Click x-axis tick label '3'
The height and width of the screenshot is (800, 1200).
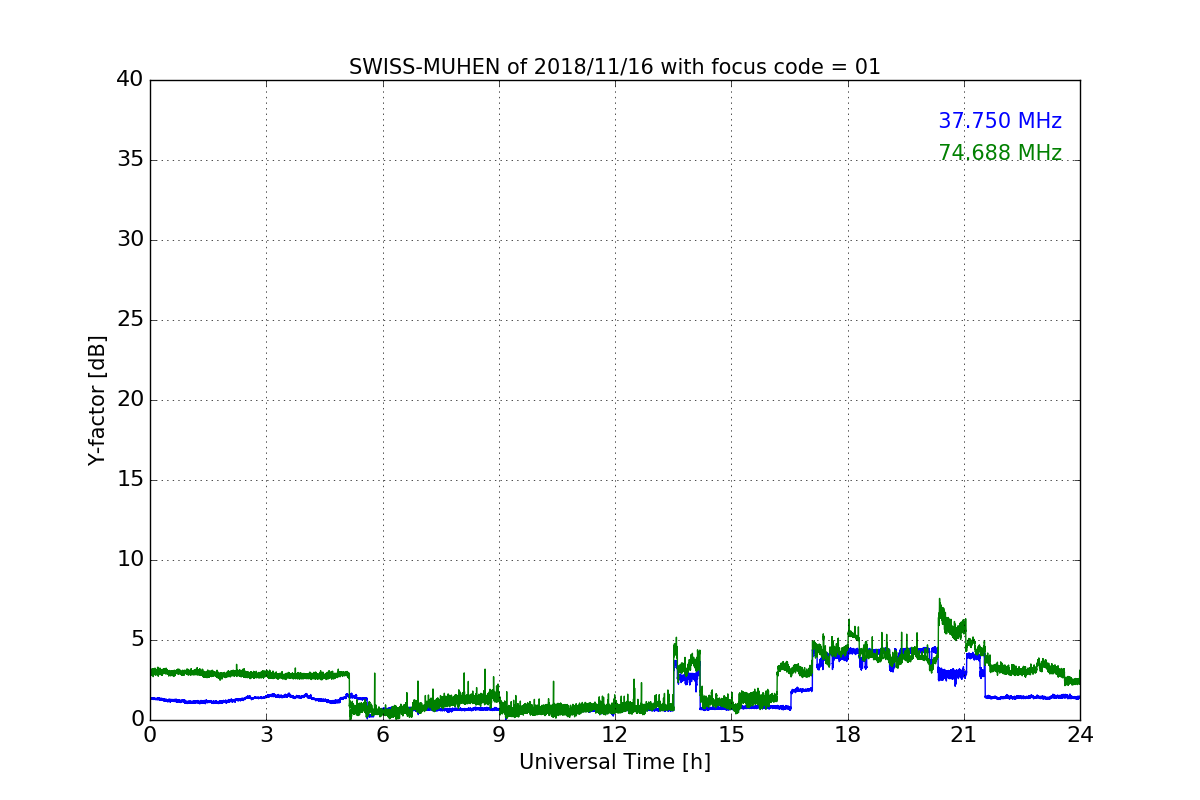pos(266,735)
